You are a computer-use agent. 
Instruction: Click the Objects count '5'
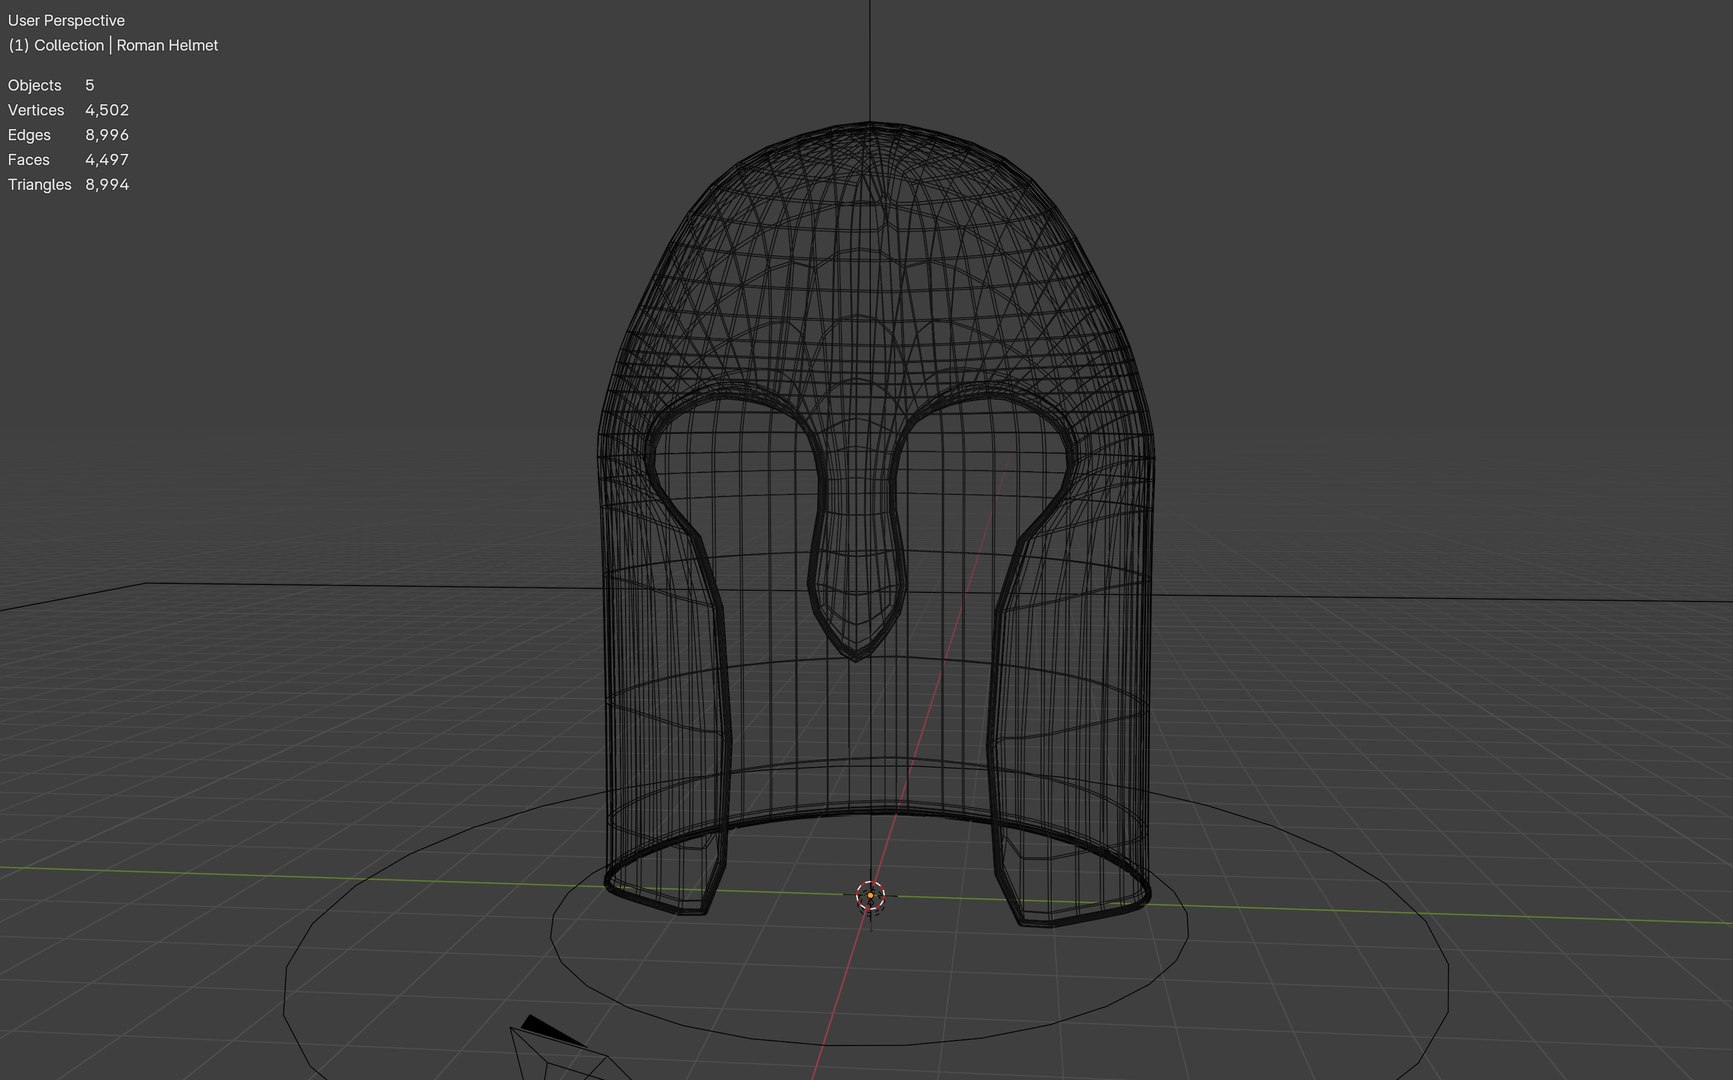tap(90, 85)
